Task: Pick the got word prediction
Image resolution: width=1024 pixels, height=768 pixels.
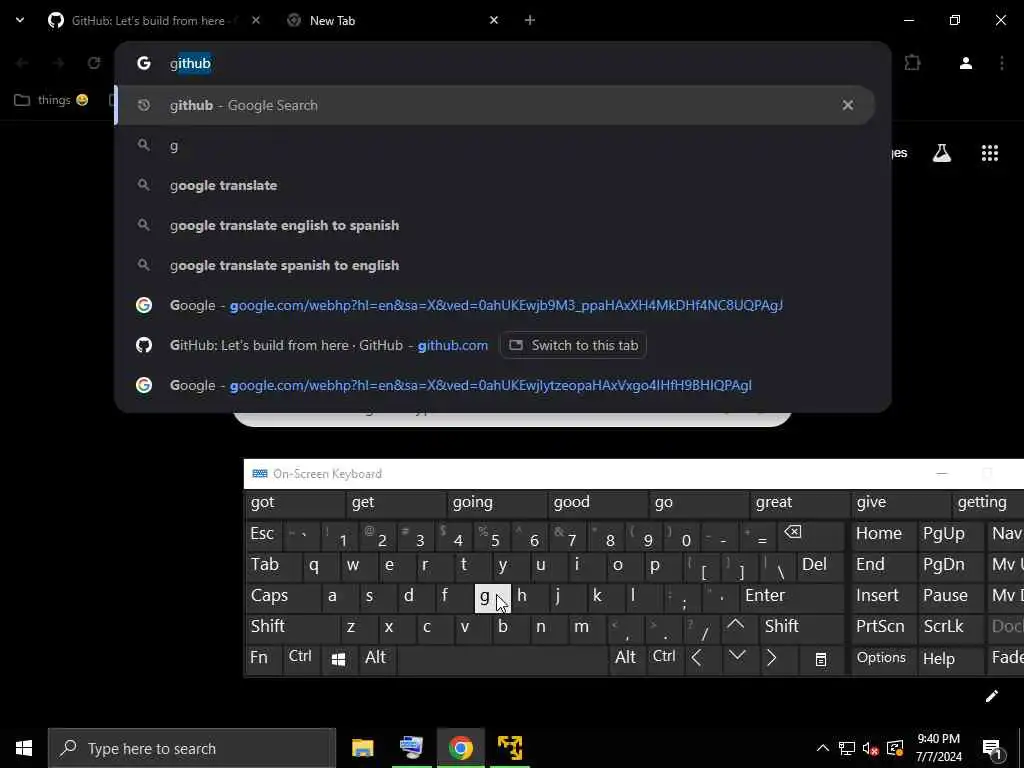Action: pyautogui.click(x=295, y=503)
